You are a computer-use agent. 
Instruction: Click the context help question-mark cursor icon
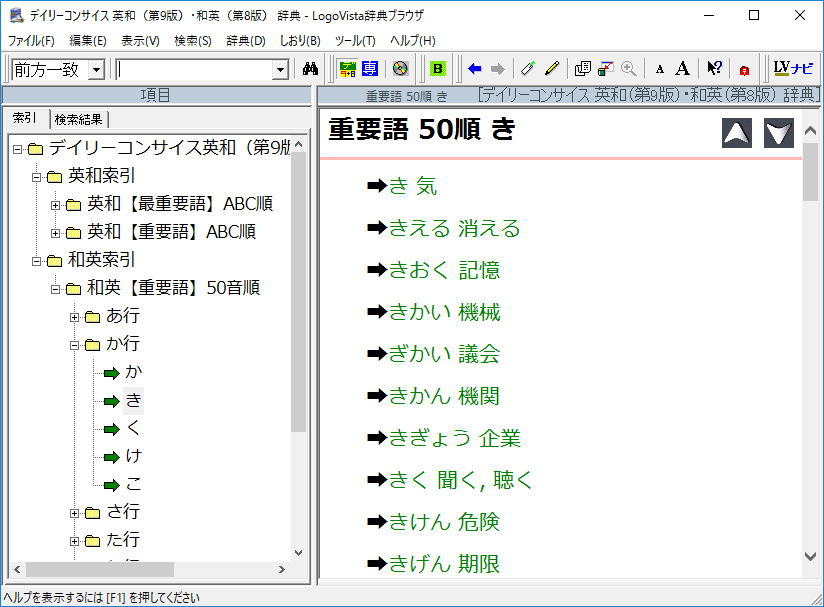coord(714,69)
